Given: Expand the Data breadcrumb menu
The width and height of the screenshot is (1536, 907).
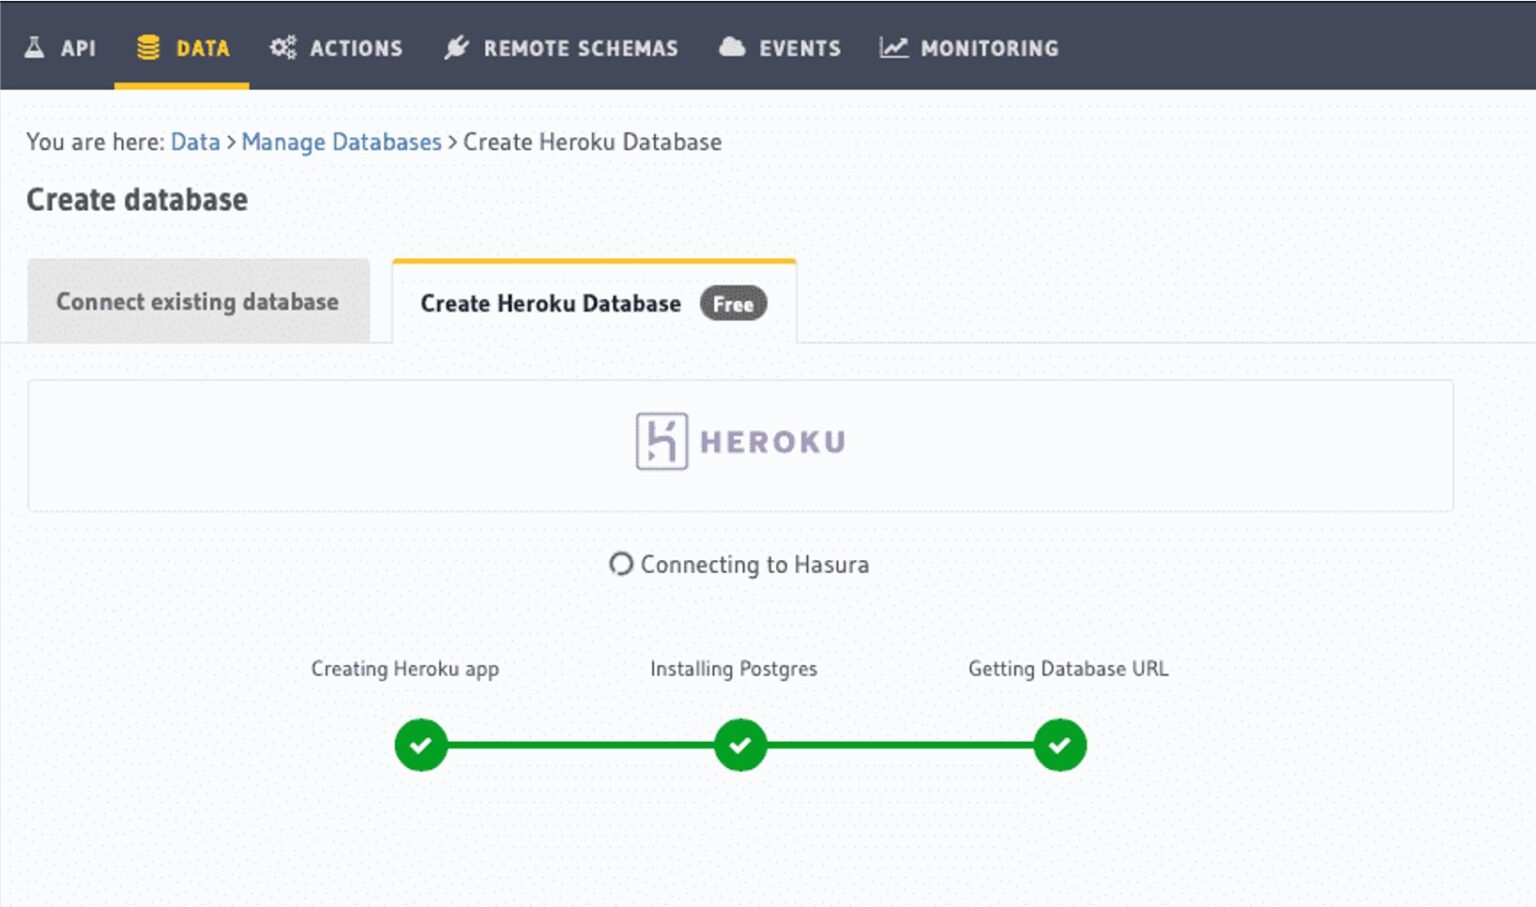Looking at the screenshot, I should coord(195,142).
